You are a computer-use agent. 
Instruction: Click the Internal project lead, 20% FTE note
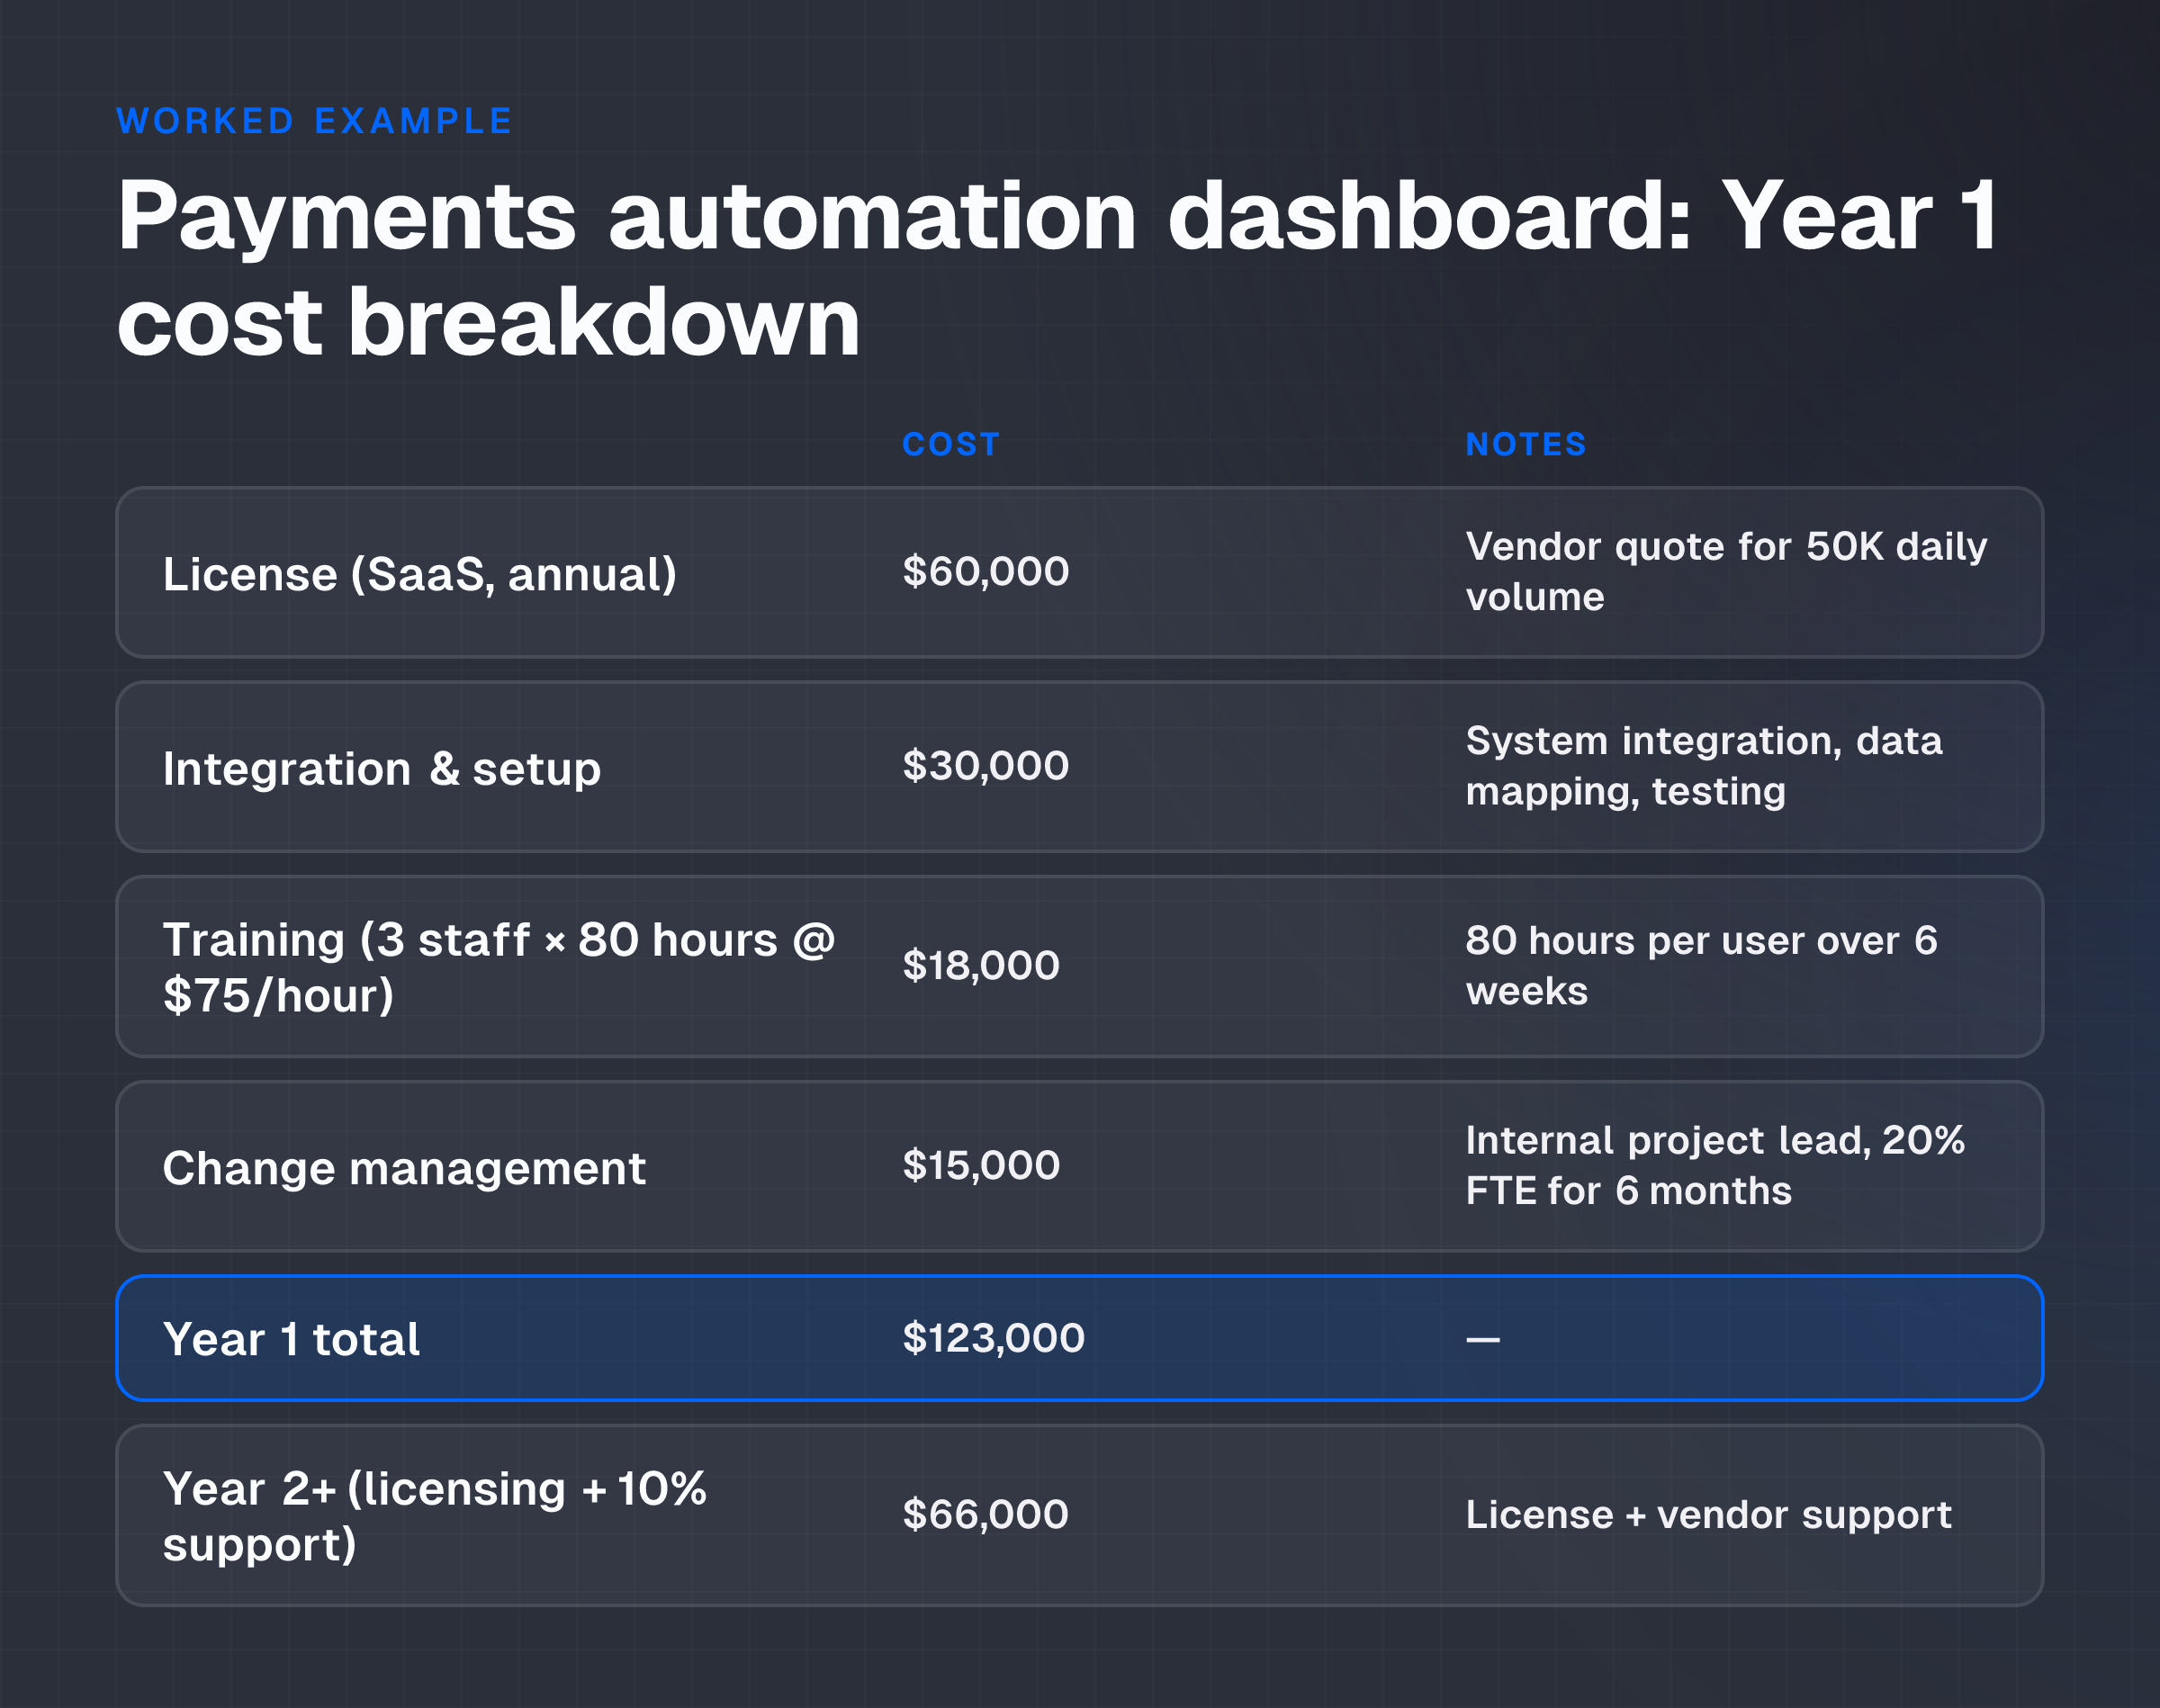[x=1715, y=1166]
